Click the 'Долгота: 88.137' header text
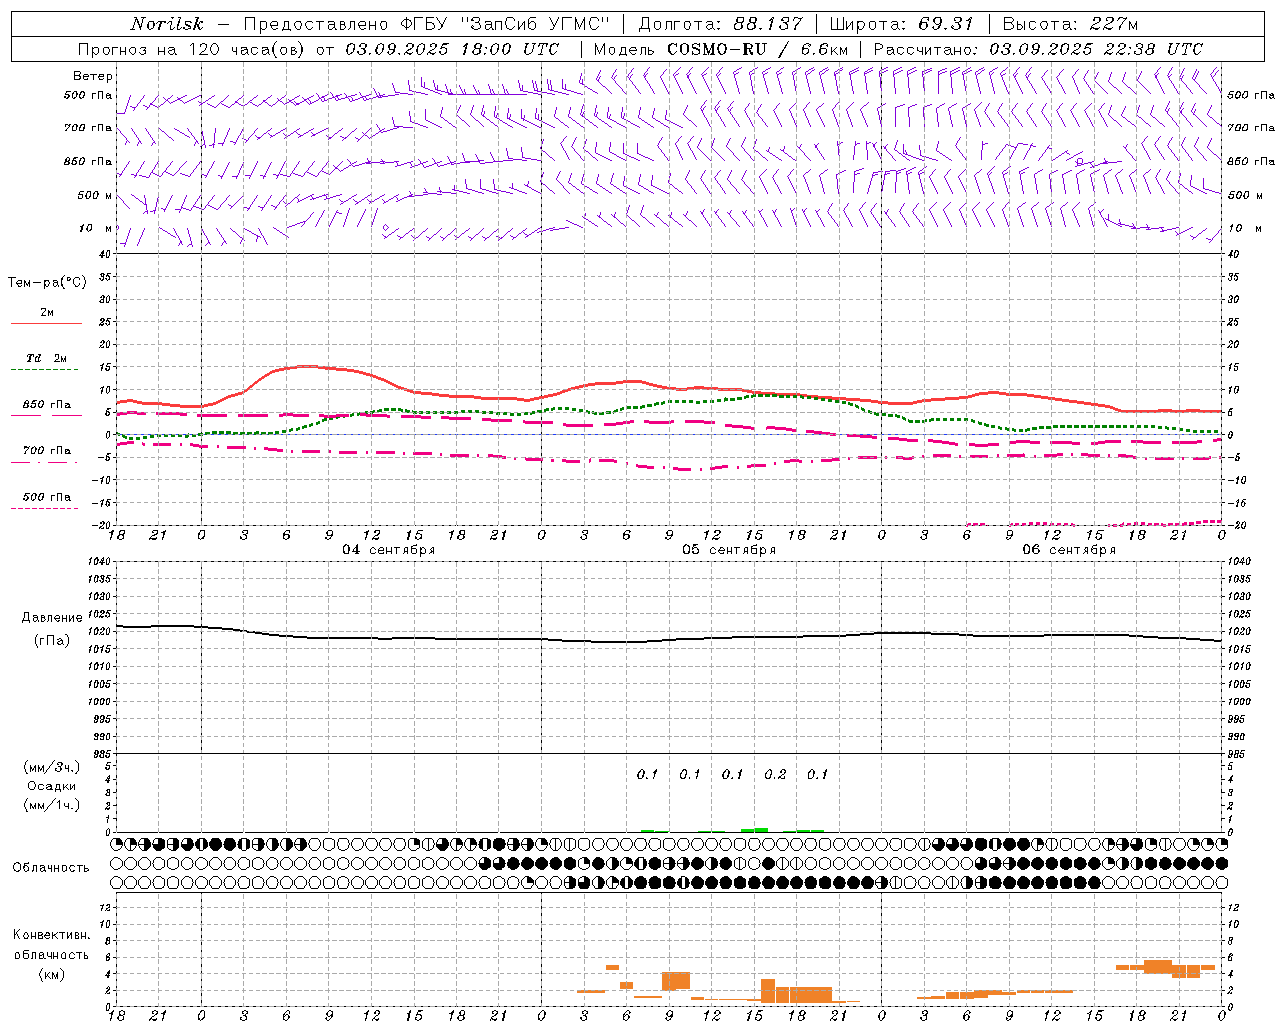This screenshot has height=1024, width=1280. [x=720, y=24]
